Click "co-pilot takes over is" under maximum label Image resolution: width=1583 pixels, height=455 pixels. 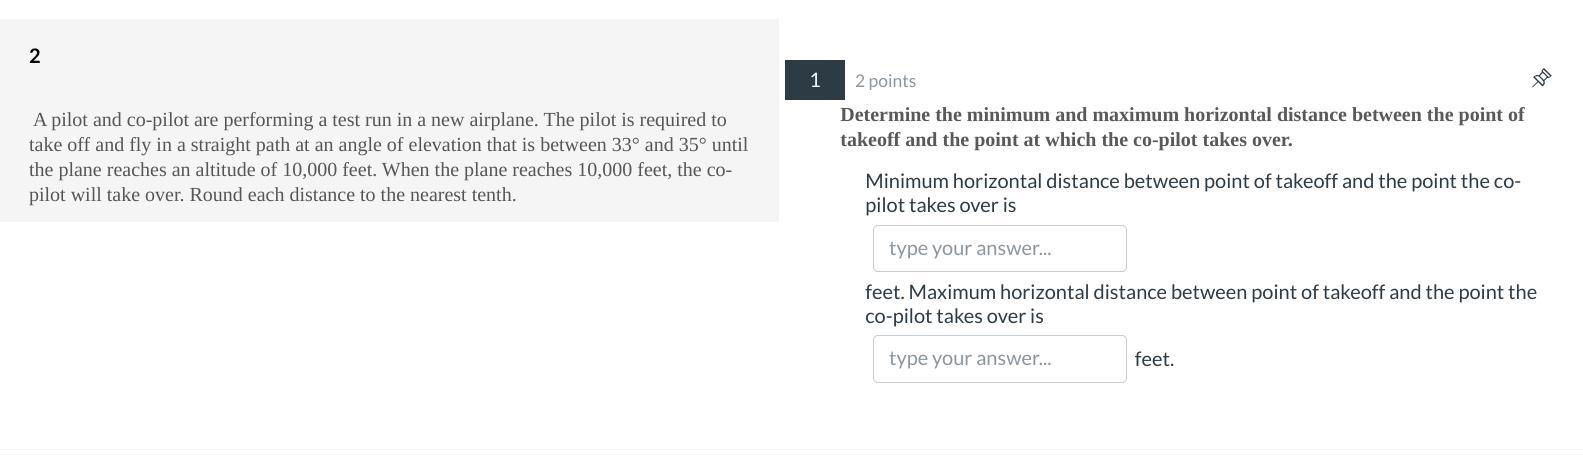(x=953, y=316)
